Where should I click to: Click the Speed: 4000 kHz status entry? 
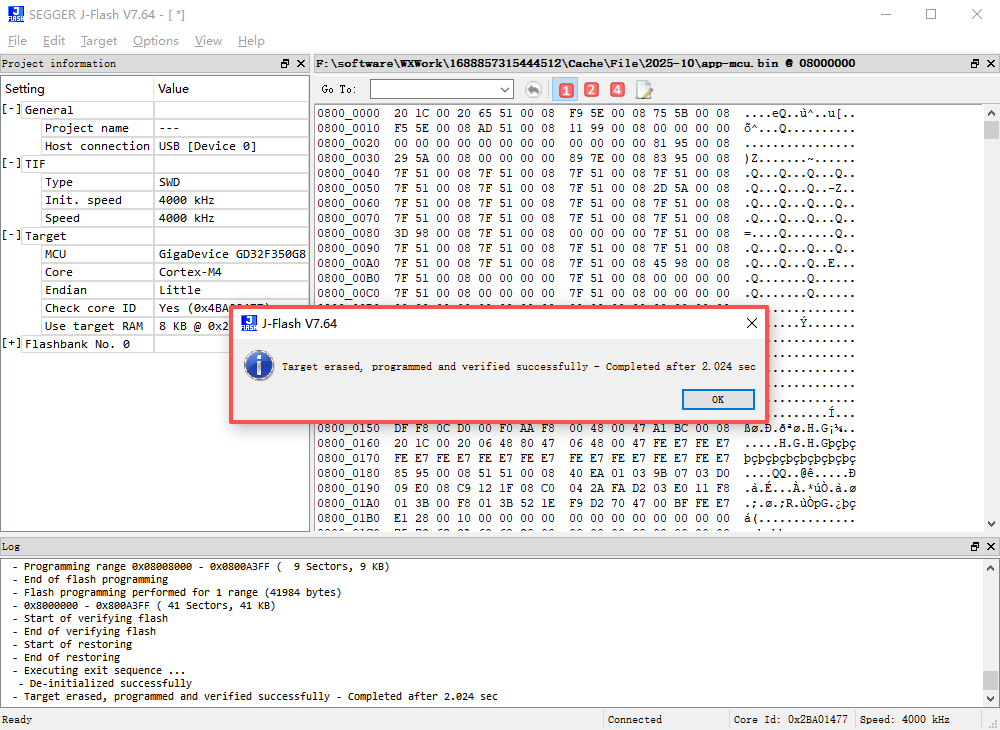point(904,719)
